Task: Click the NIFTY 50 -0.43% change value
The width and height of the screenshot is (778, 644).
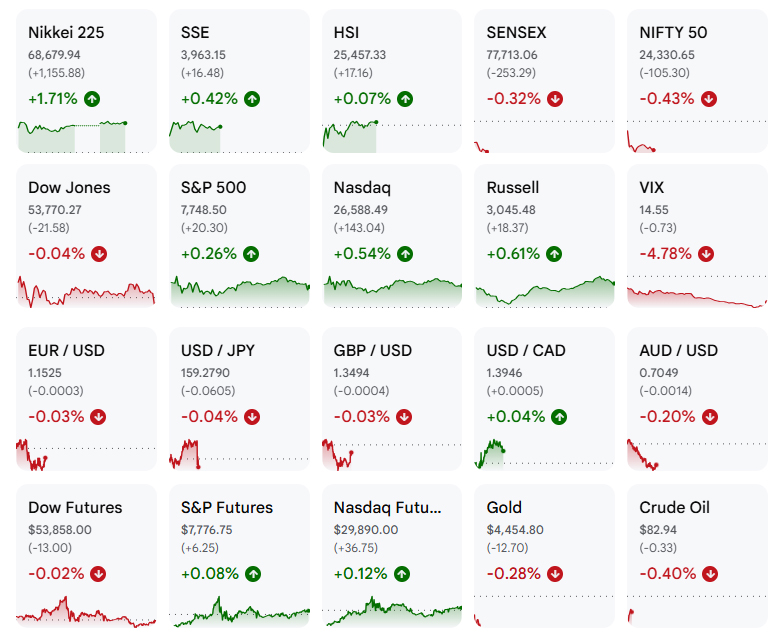Action: tap(666, 99)
